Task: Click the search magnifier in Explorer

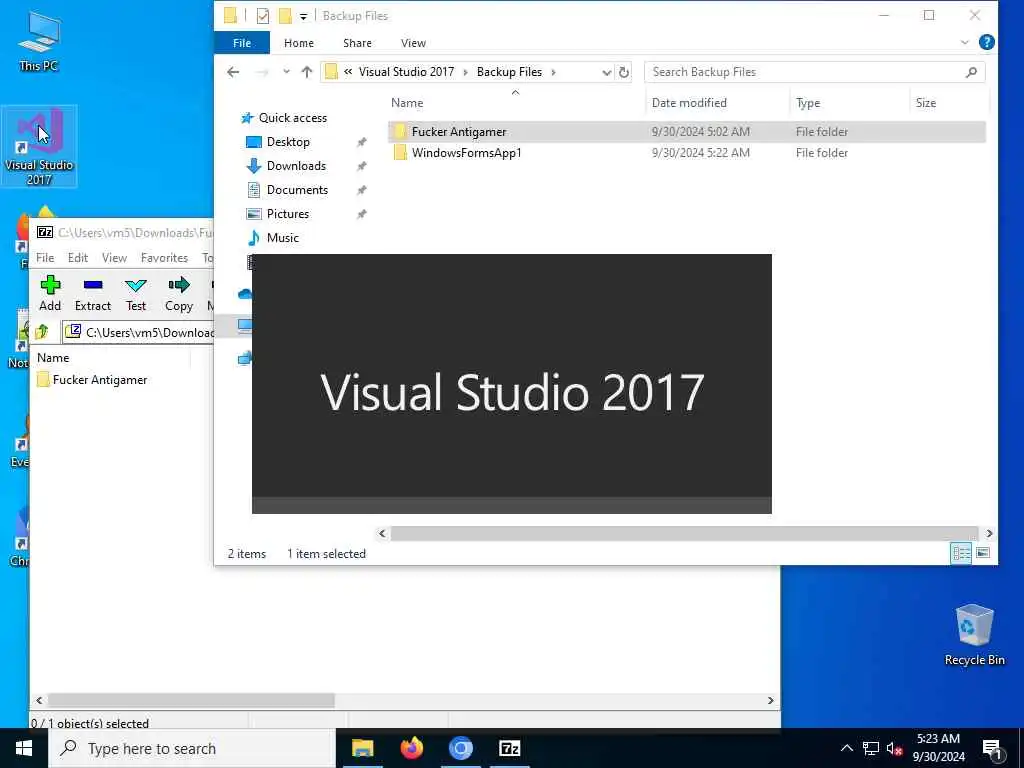Action: point(971,72)
